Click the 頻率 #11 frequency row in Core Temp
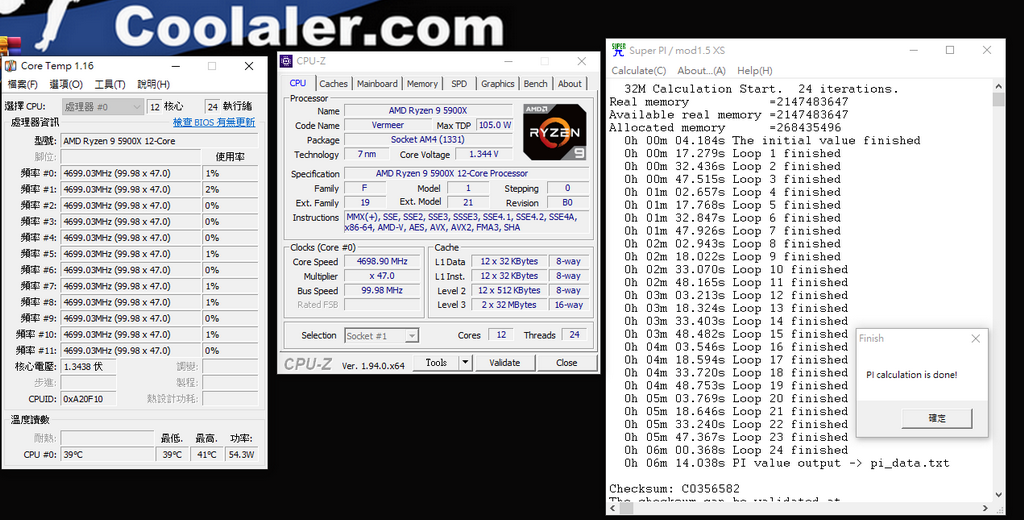The width and height of the screenshot is (1024, 520). coord(131,350)
